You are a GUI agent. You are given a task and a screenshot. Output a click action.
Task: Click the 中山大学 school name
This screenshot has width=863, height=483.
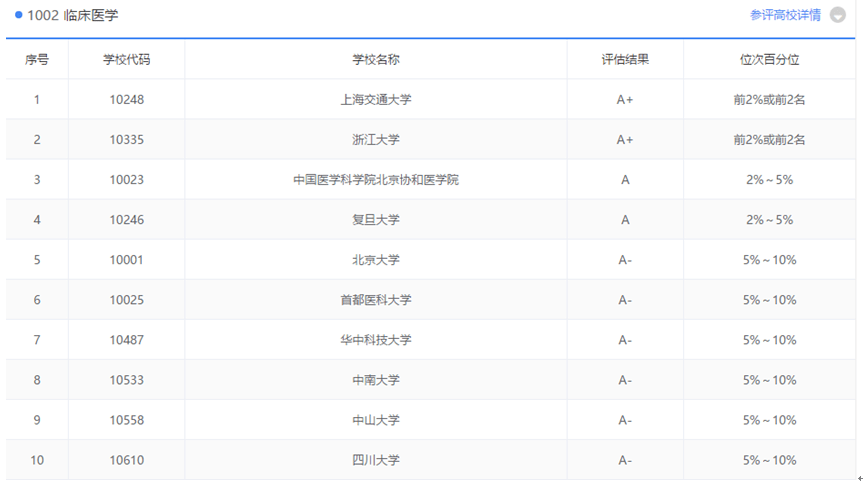click(376, 420)
